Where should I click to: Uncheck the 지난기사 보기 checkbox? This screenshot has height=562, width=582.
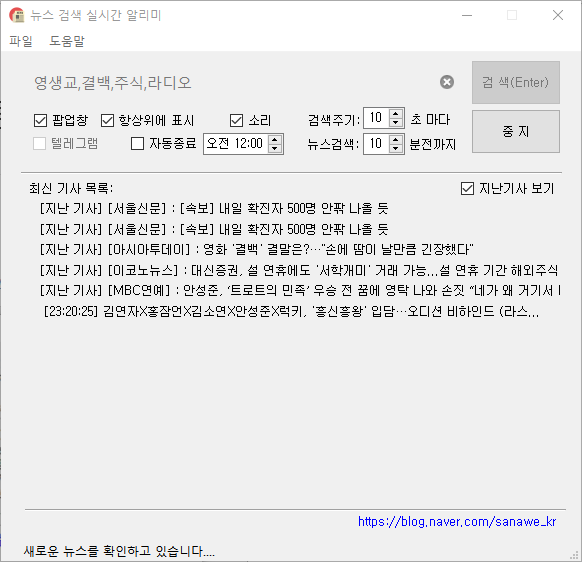coord(467,189)
